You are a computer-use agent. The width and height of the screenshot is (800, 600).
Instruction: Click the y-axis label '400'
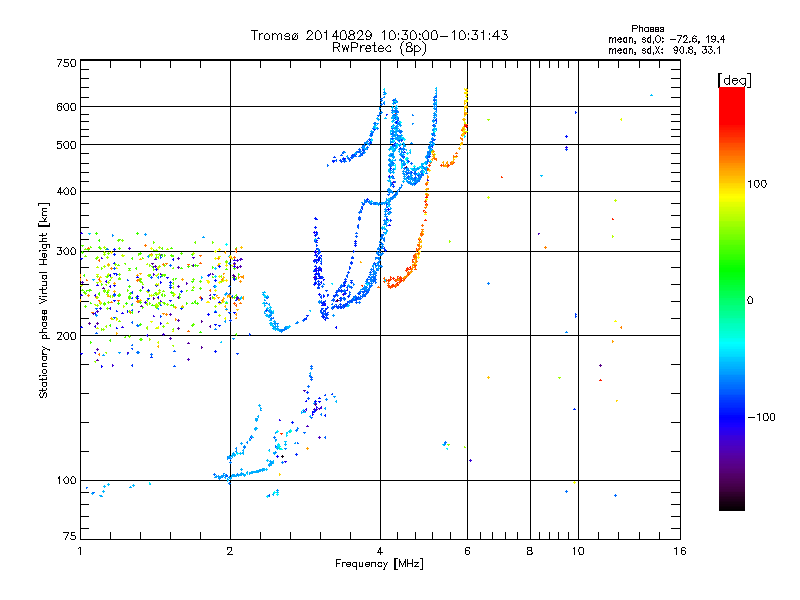tap(66, 192)
